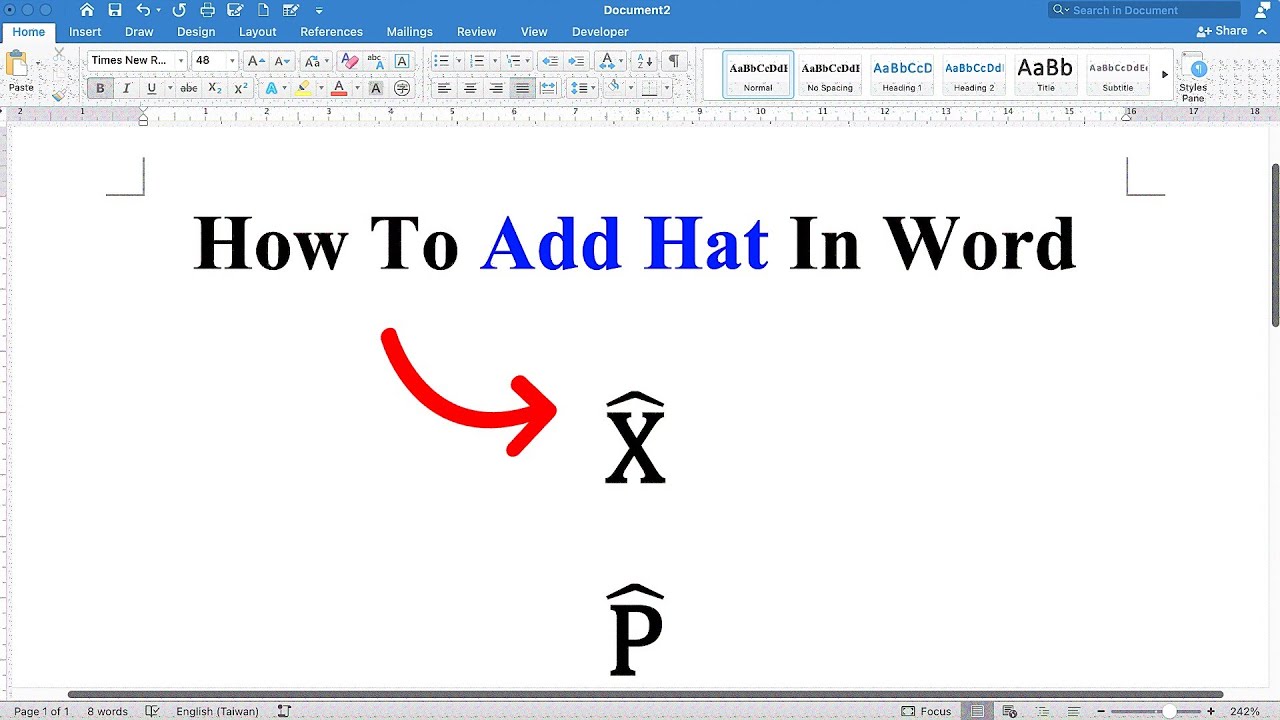Cut selection with the scissors icon
This screenshot has height=720, width=1280.
(x=59, y=53)
